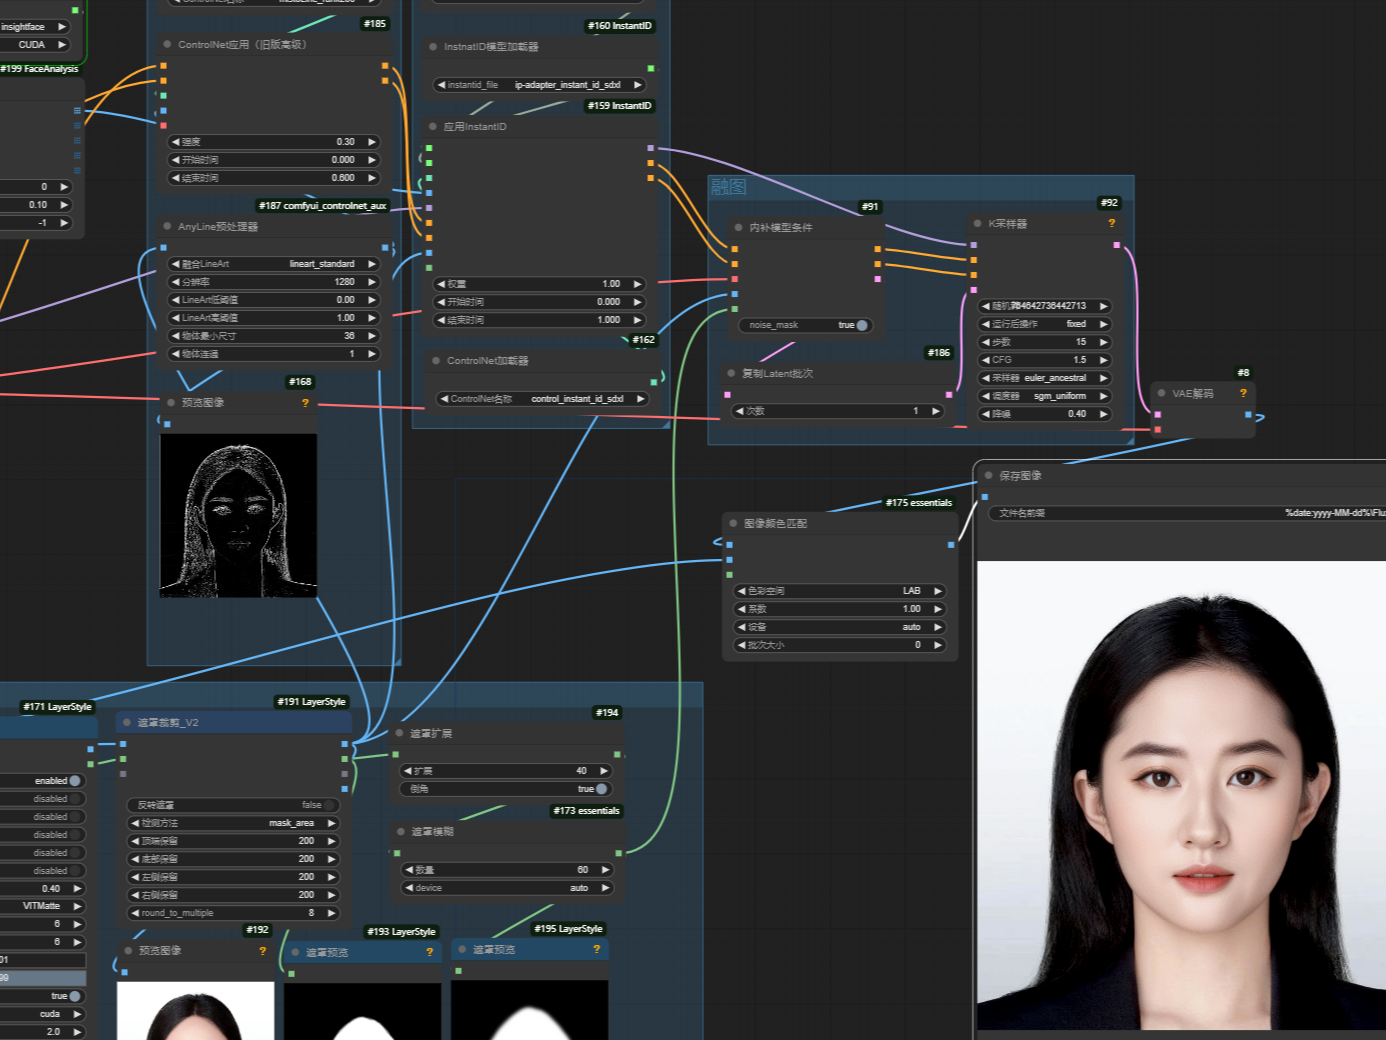Open the 色彩空间 dropdown showing LAB

point(838,591)
